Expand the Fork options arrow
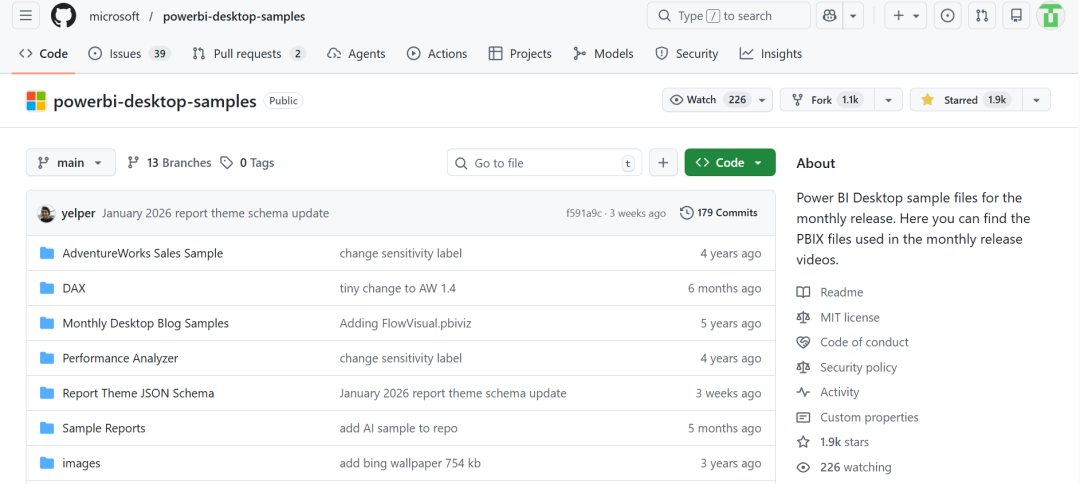The width and height of the screenshot is (1080, 484). (889, 100)
